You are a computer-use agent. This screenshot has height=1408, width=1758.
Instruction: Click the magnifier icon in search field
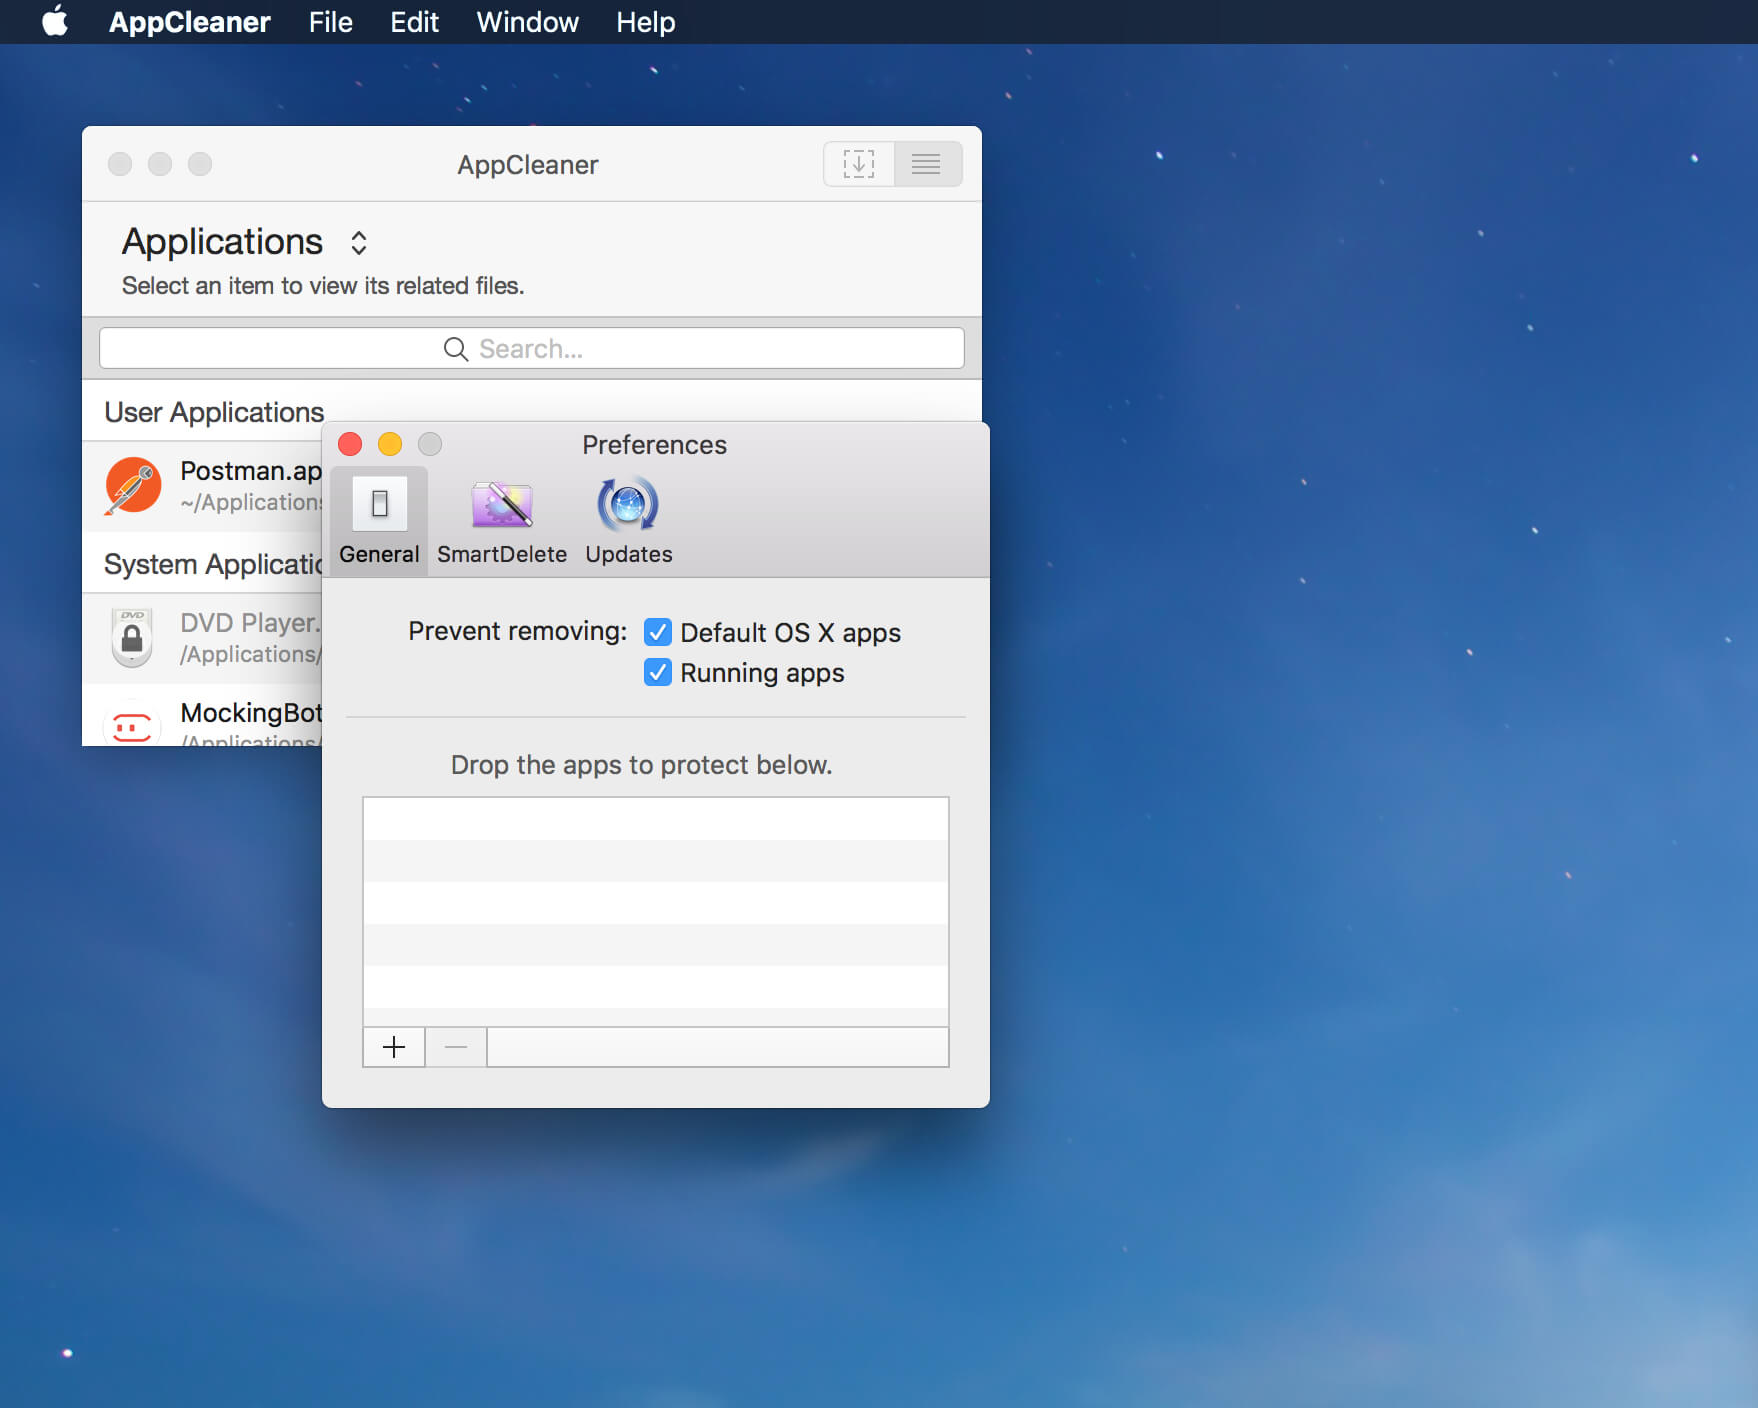click(456, 349)
